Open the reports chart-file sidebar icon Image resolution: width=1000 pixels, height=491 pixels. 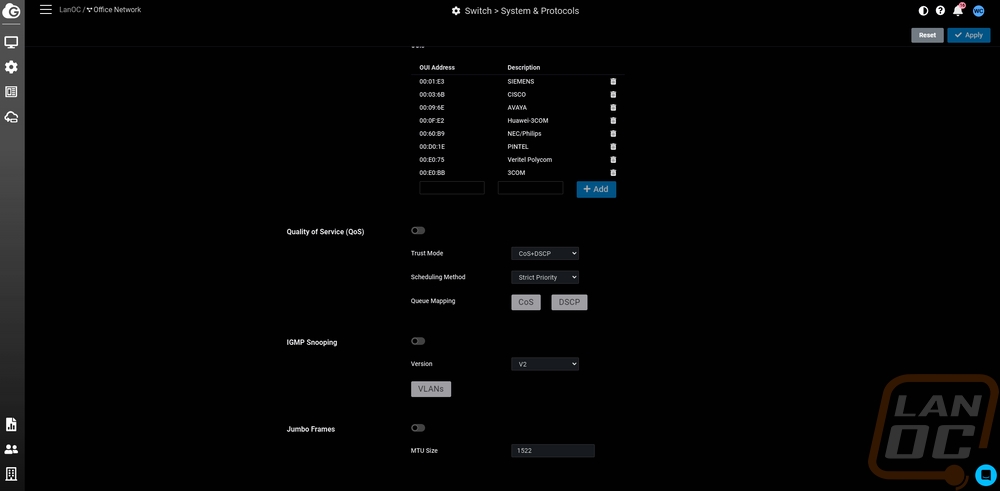click(11, 424)
